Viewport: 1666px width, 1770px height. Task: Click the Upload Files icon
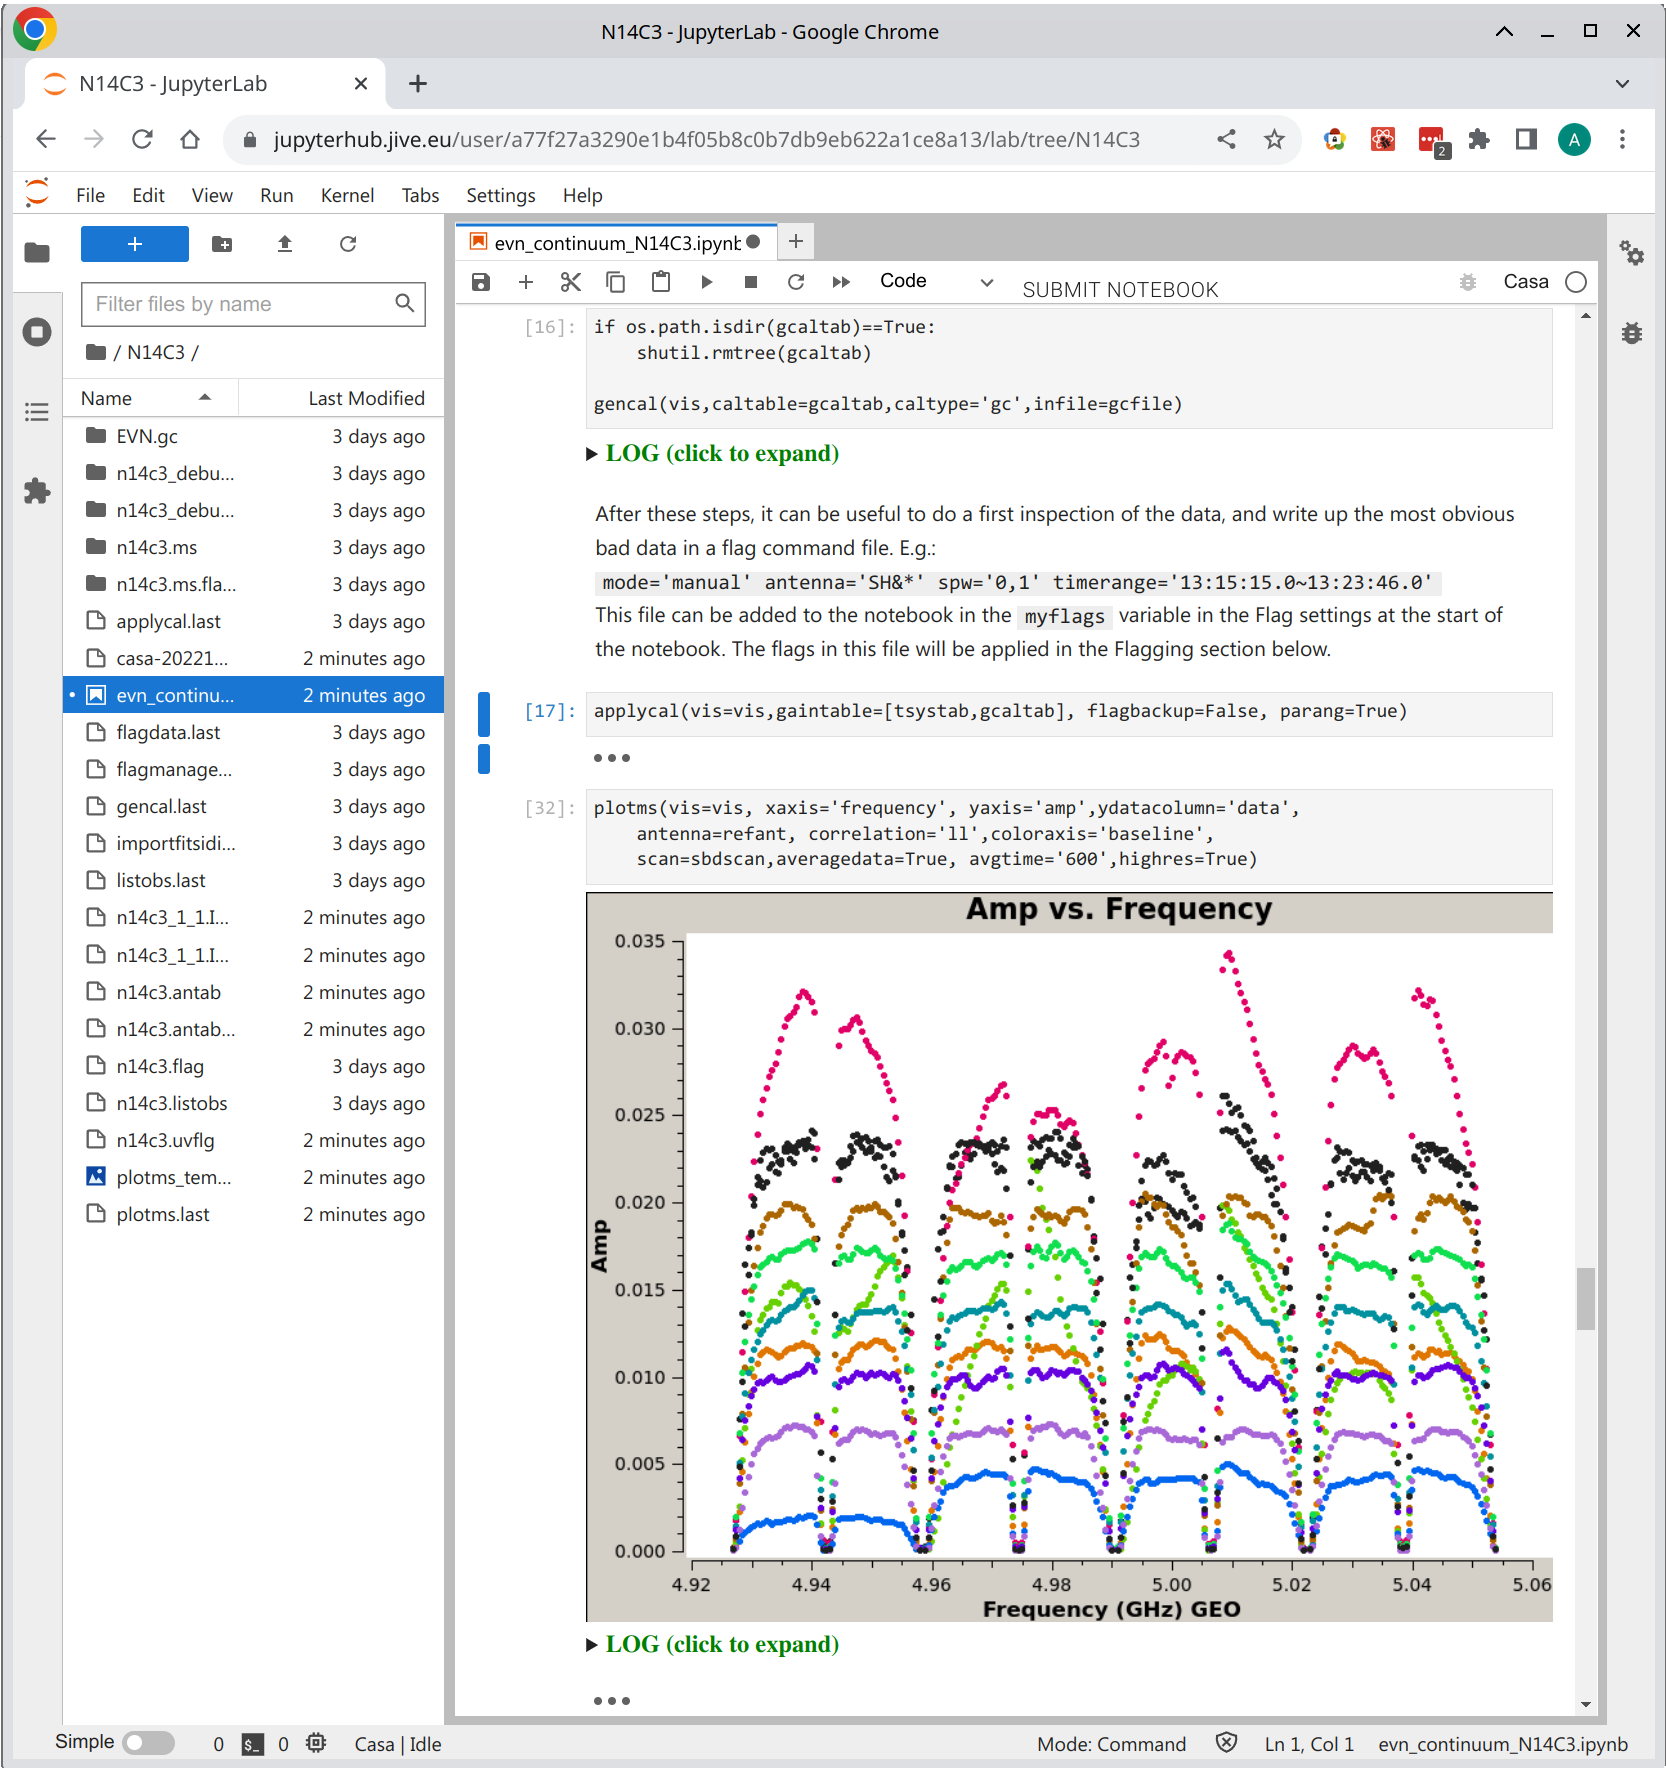click(x=285, y=244)
